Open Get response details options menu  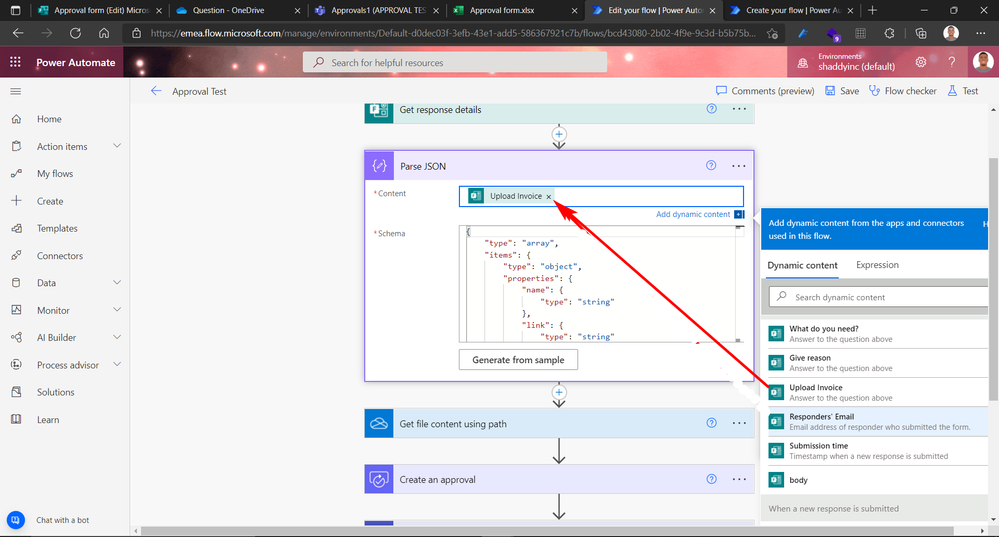coord(739,109)
